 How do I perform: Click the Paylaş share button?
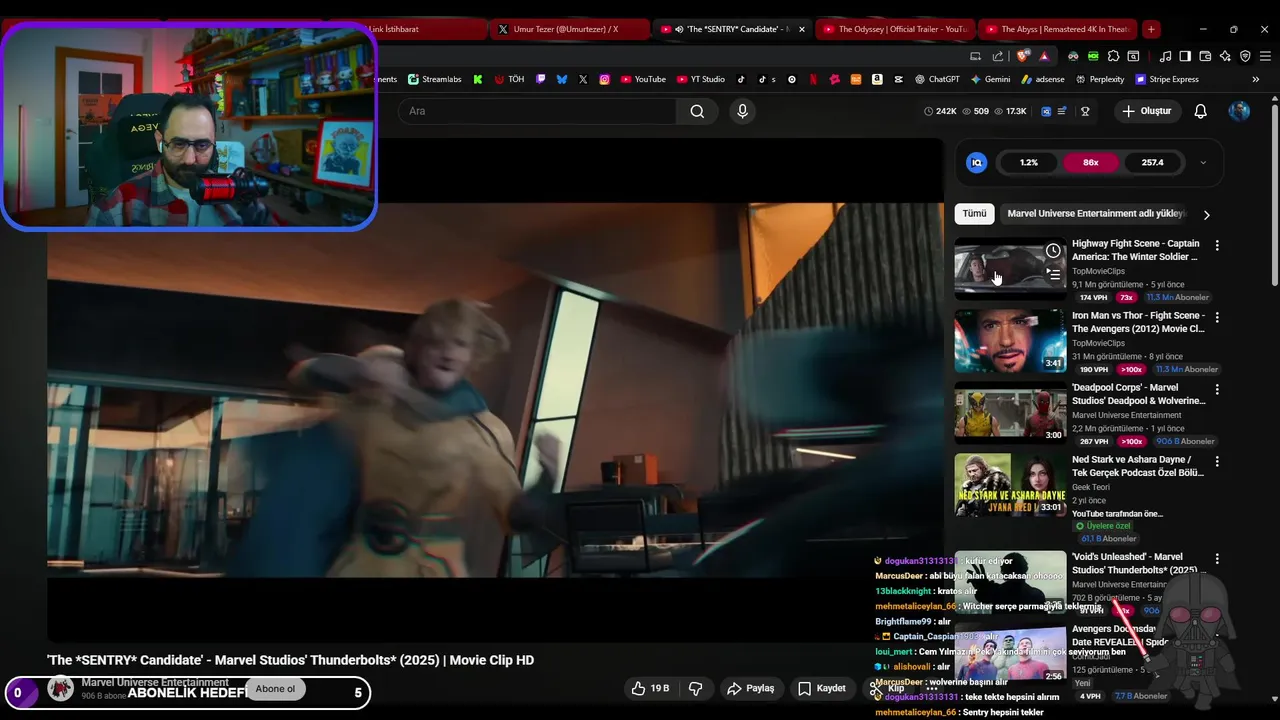pos(751,688)
